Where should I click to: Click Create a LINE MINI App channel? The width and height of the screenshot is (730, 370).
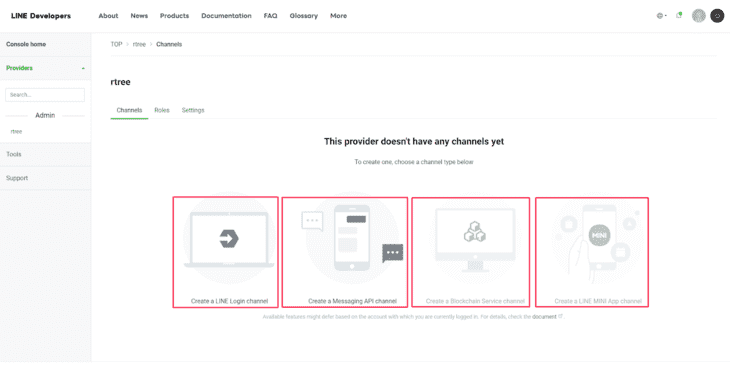[x=598, y=301]
